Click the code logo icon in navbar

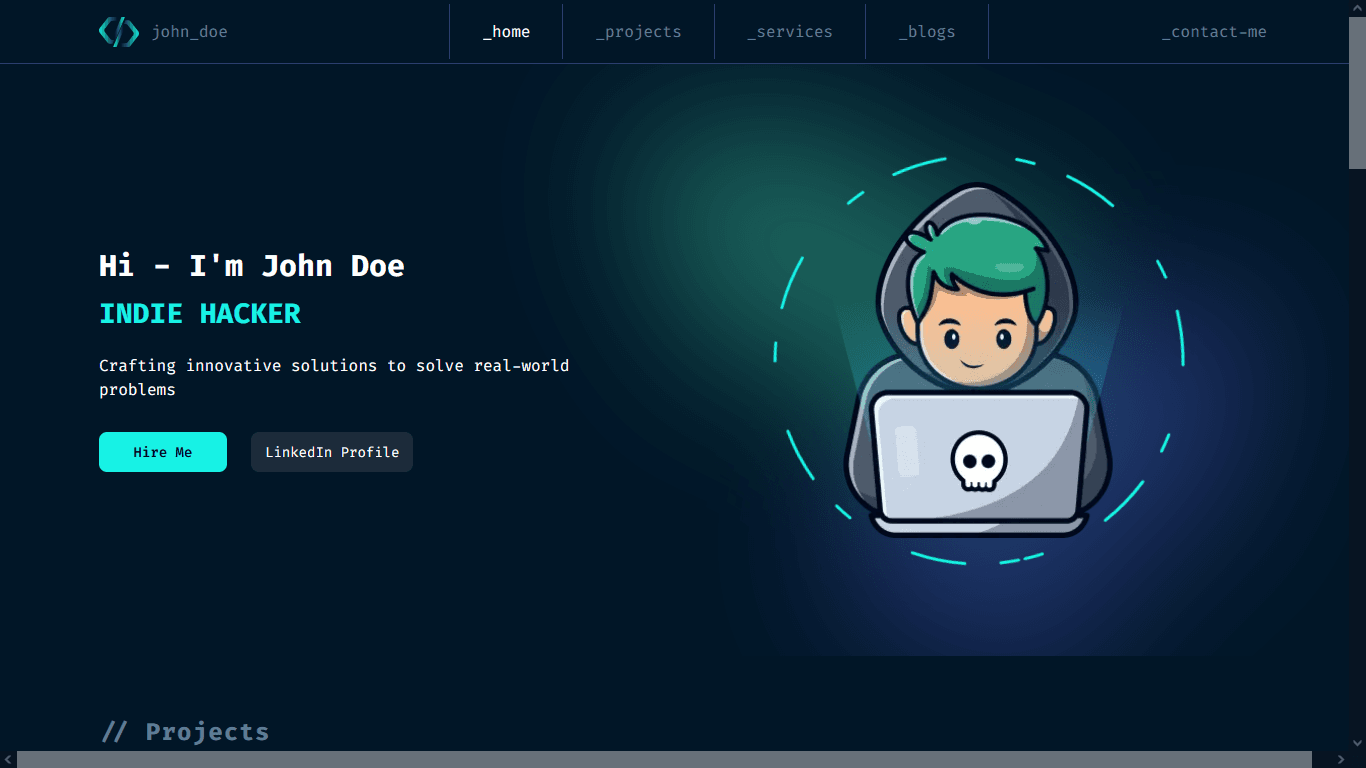pos(119,31)
